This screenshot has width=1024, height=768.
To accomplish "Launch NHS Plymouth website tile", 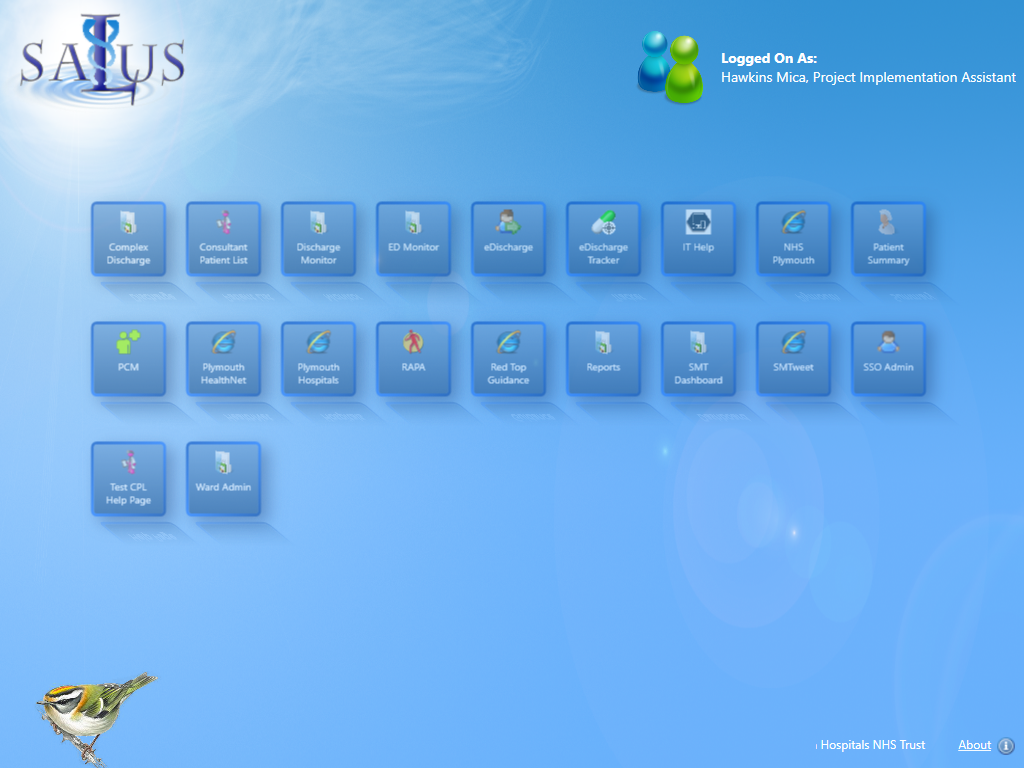I will [x=793, y=239].
